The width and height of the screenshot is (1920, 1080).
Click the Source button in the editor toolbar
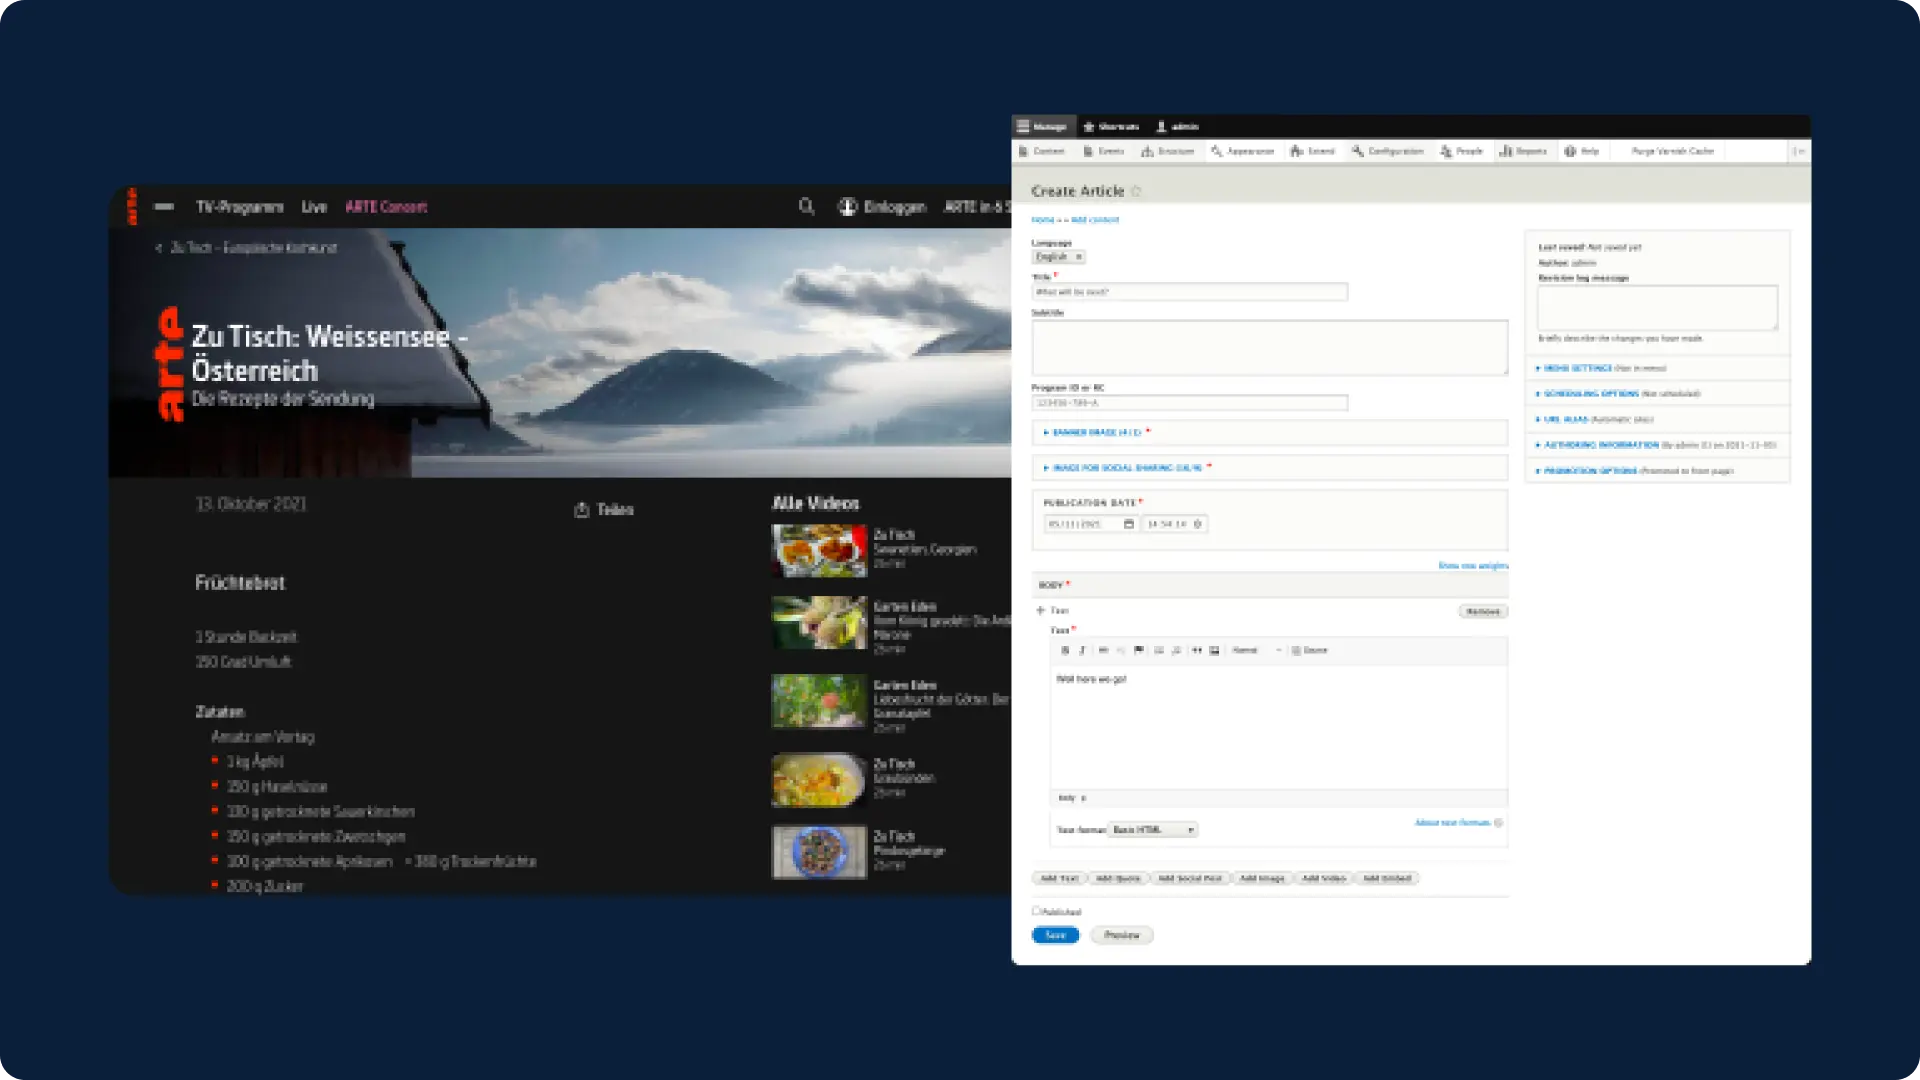pos(1310,651)
